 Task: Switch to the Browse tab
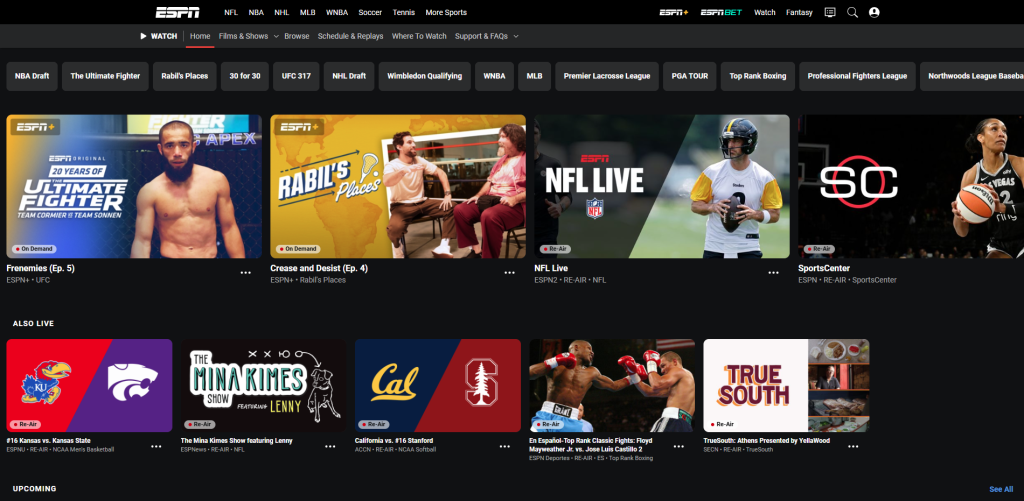point(296,36)
